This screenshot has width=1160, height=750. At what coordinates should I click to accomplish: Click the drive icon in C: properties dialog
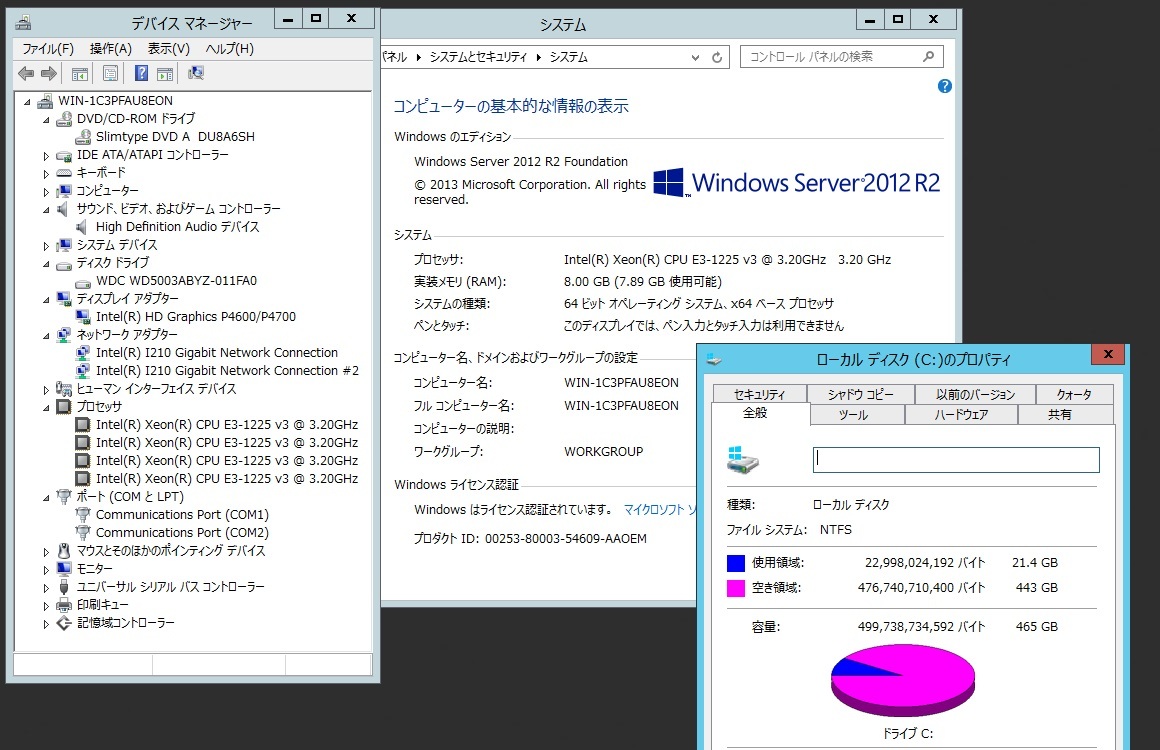[x=743, y=460]
